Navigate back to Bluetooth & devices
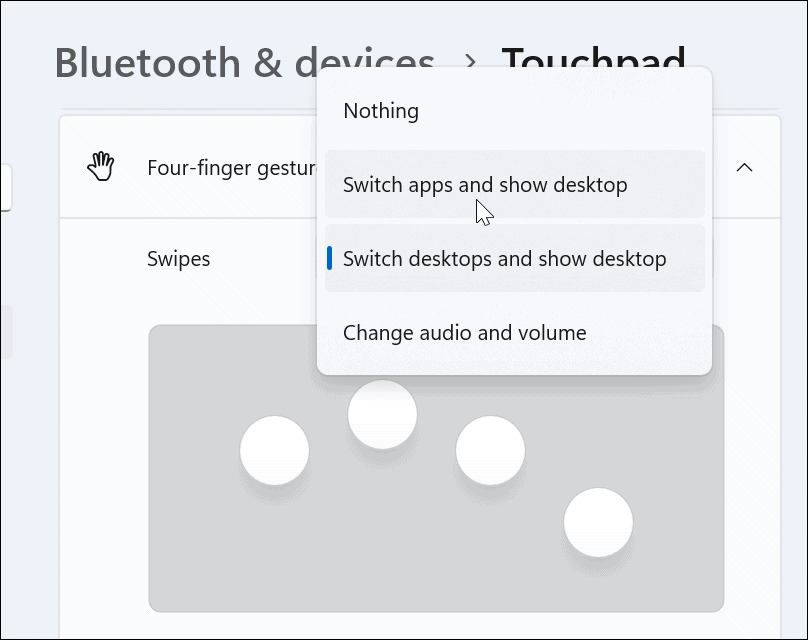 click(244, 62)
